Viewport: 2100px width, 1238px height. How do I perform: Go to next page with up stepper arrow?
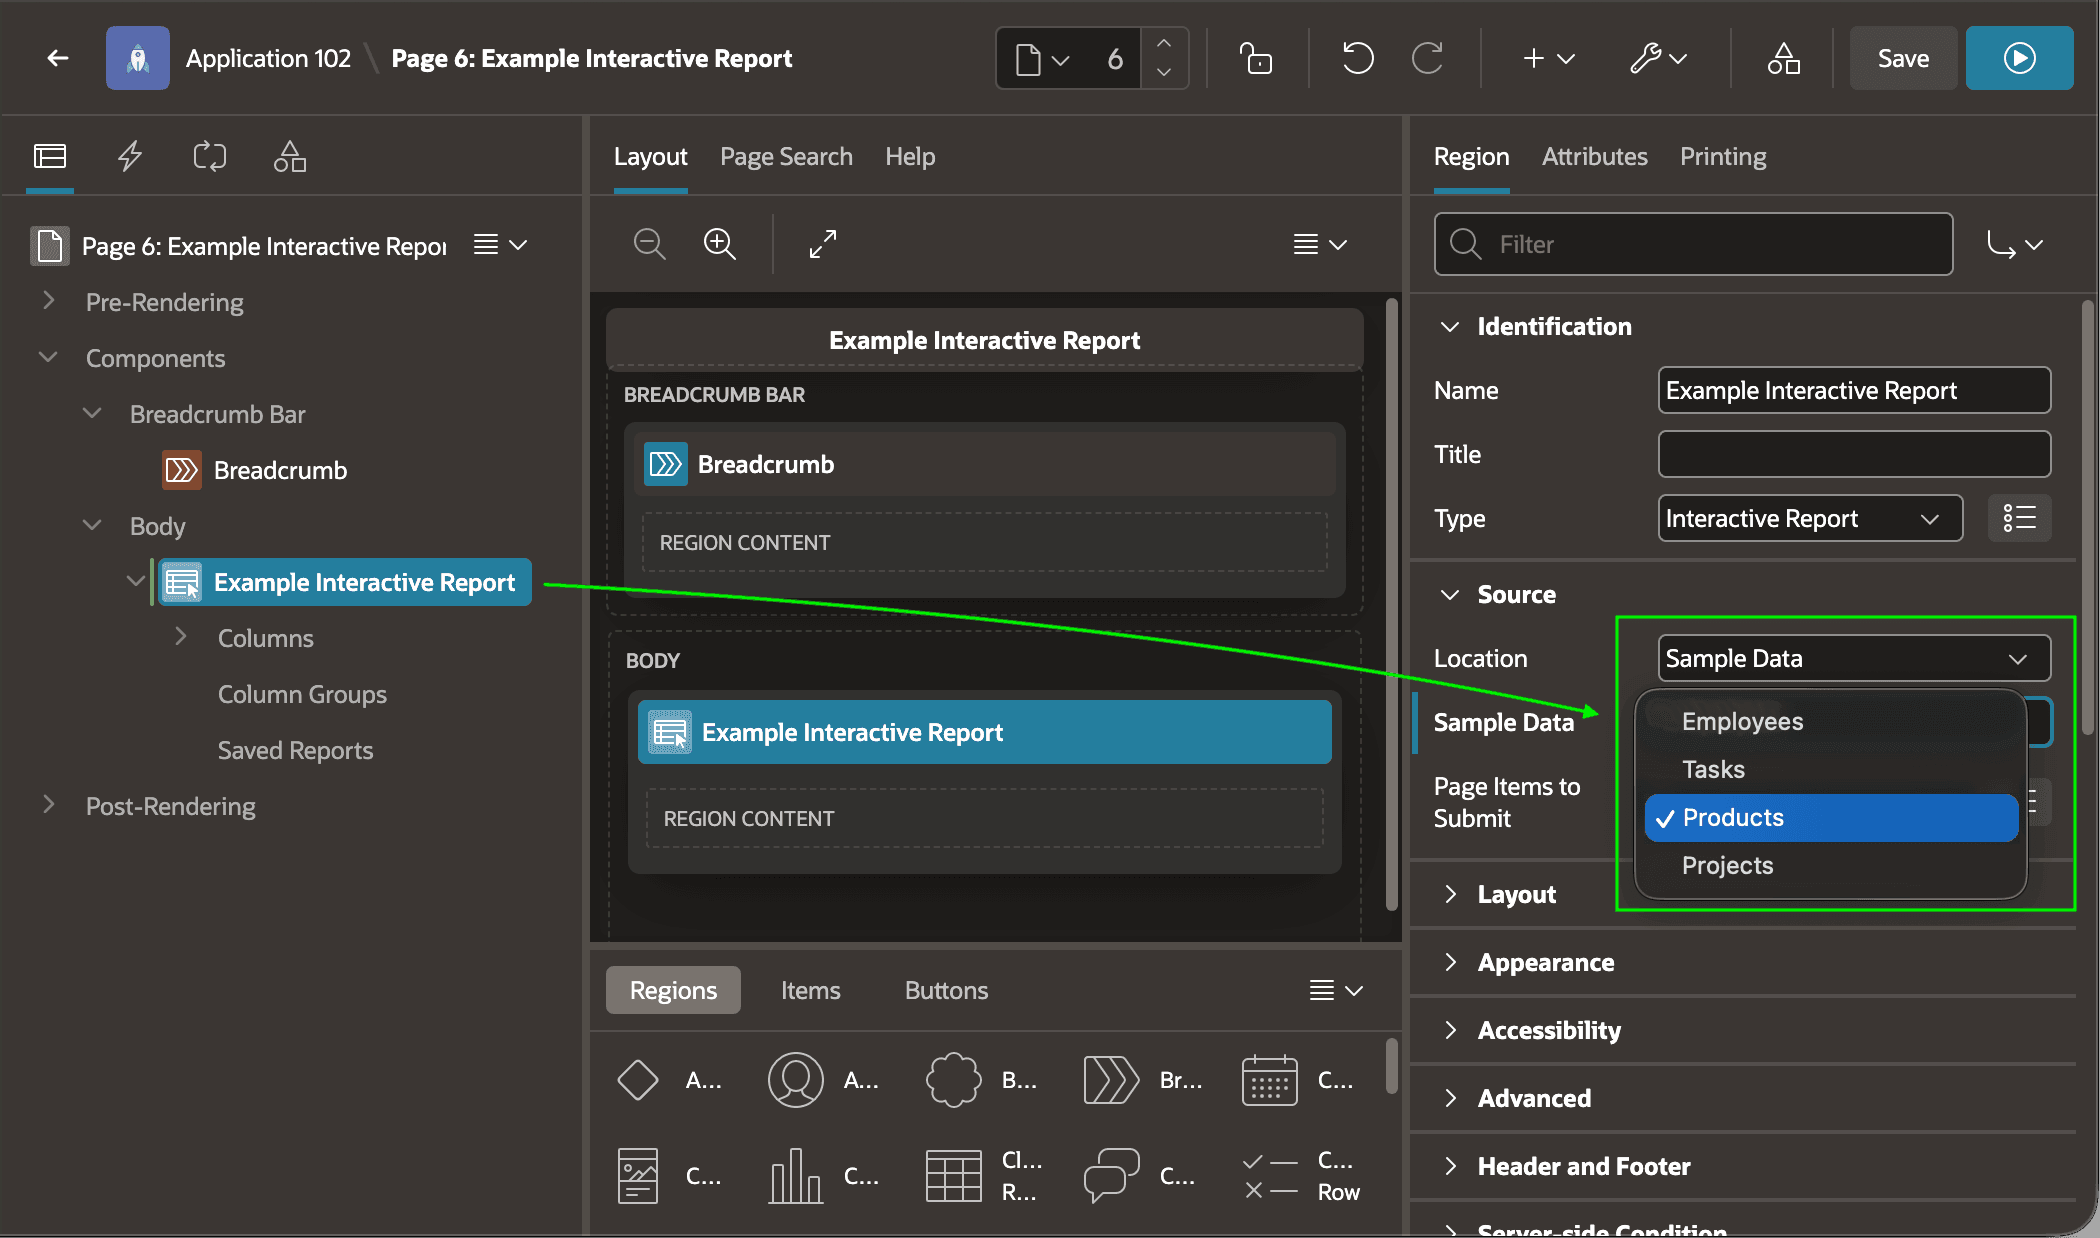[1164, 44]
